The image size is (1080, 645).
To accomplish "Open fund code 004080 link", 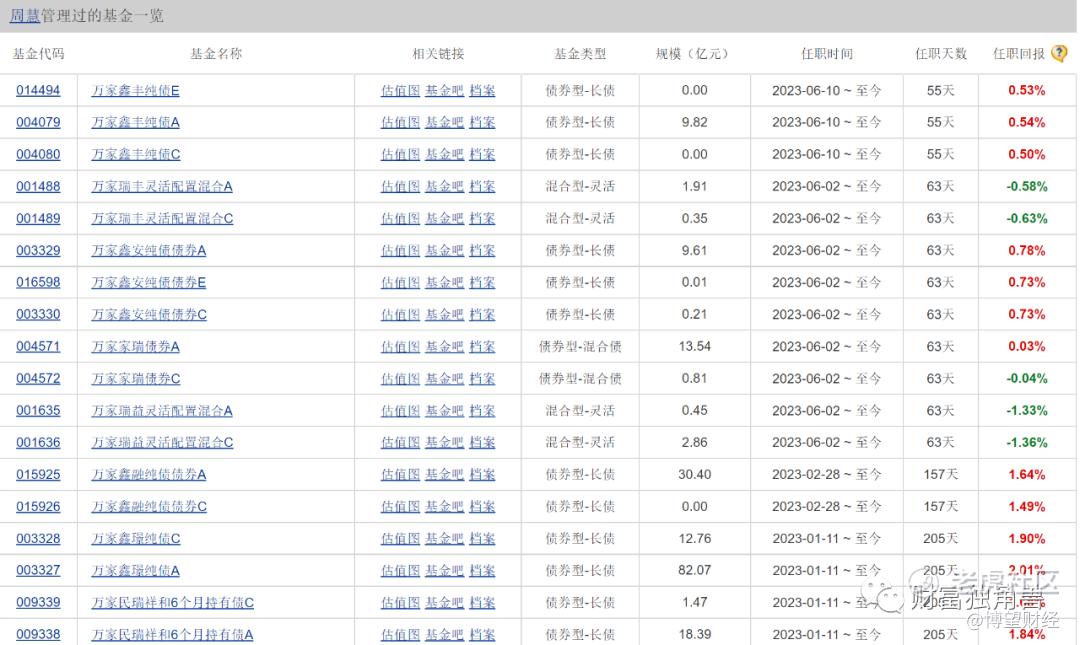I will pyautogui.click(x=38, y=154).
